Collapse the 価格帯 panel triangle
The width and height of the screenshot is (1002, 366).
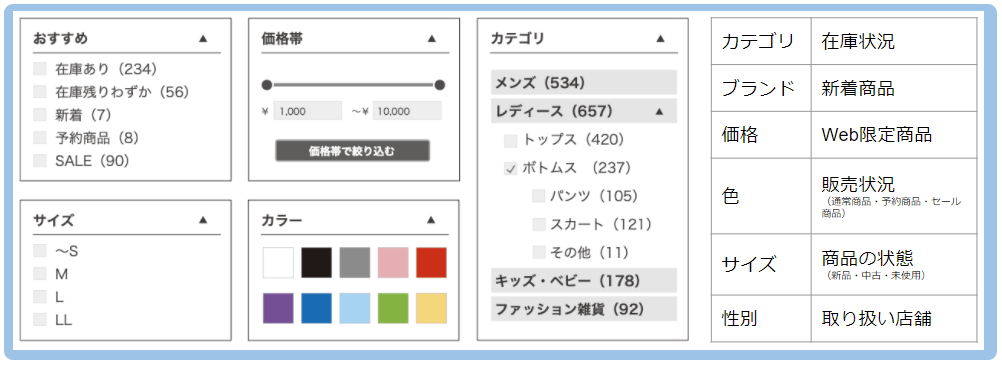coord(431,38)
